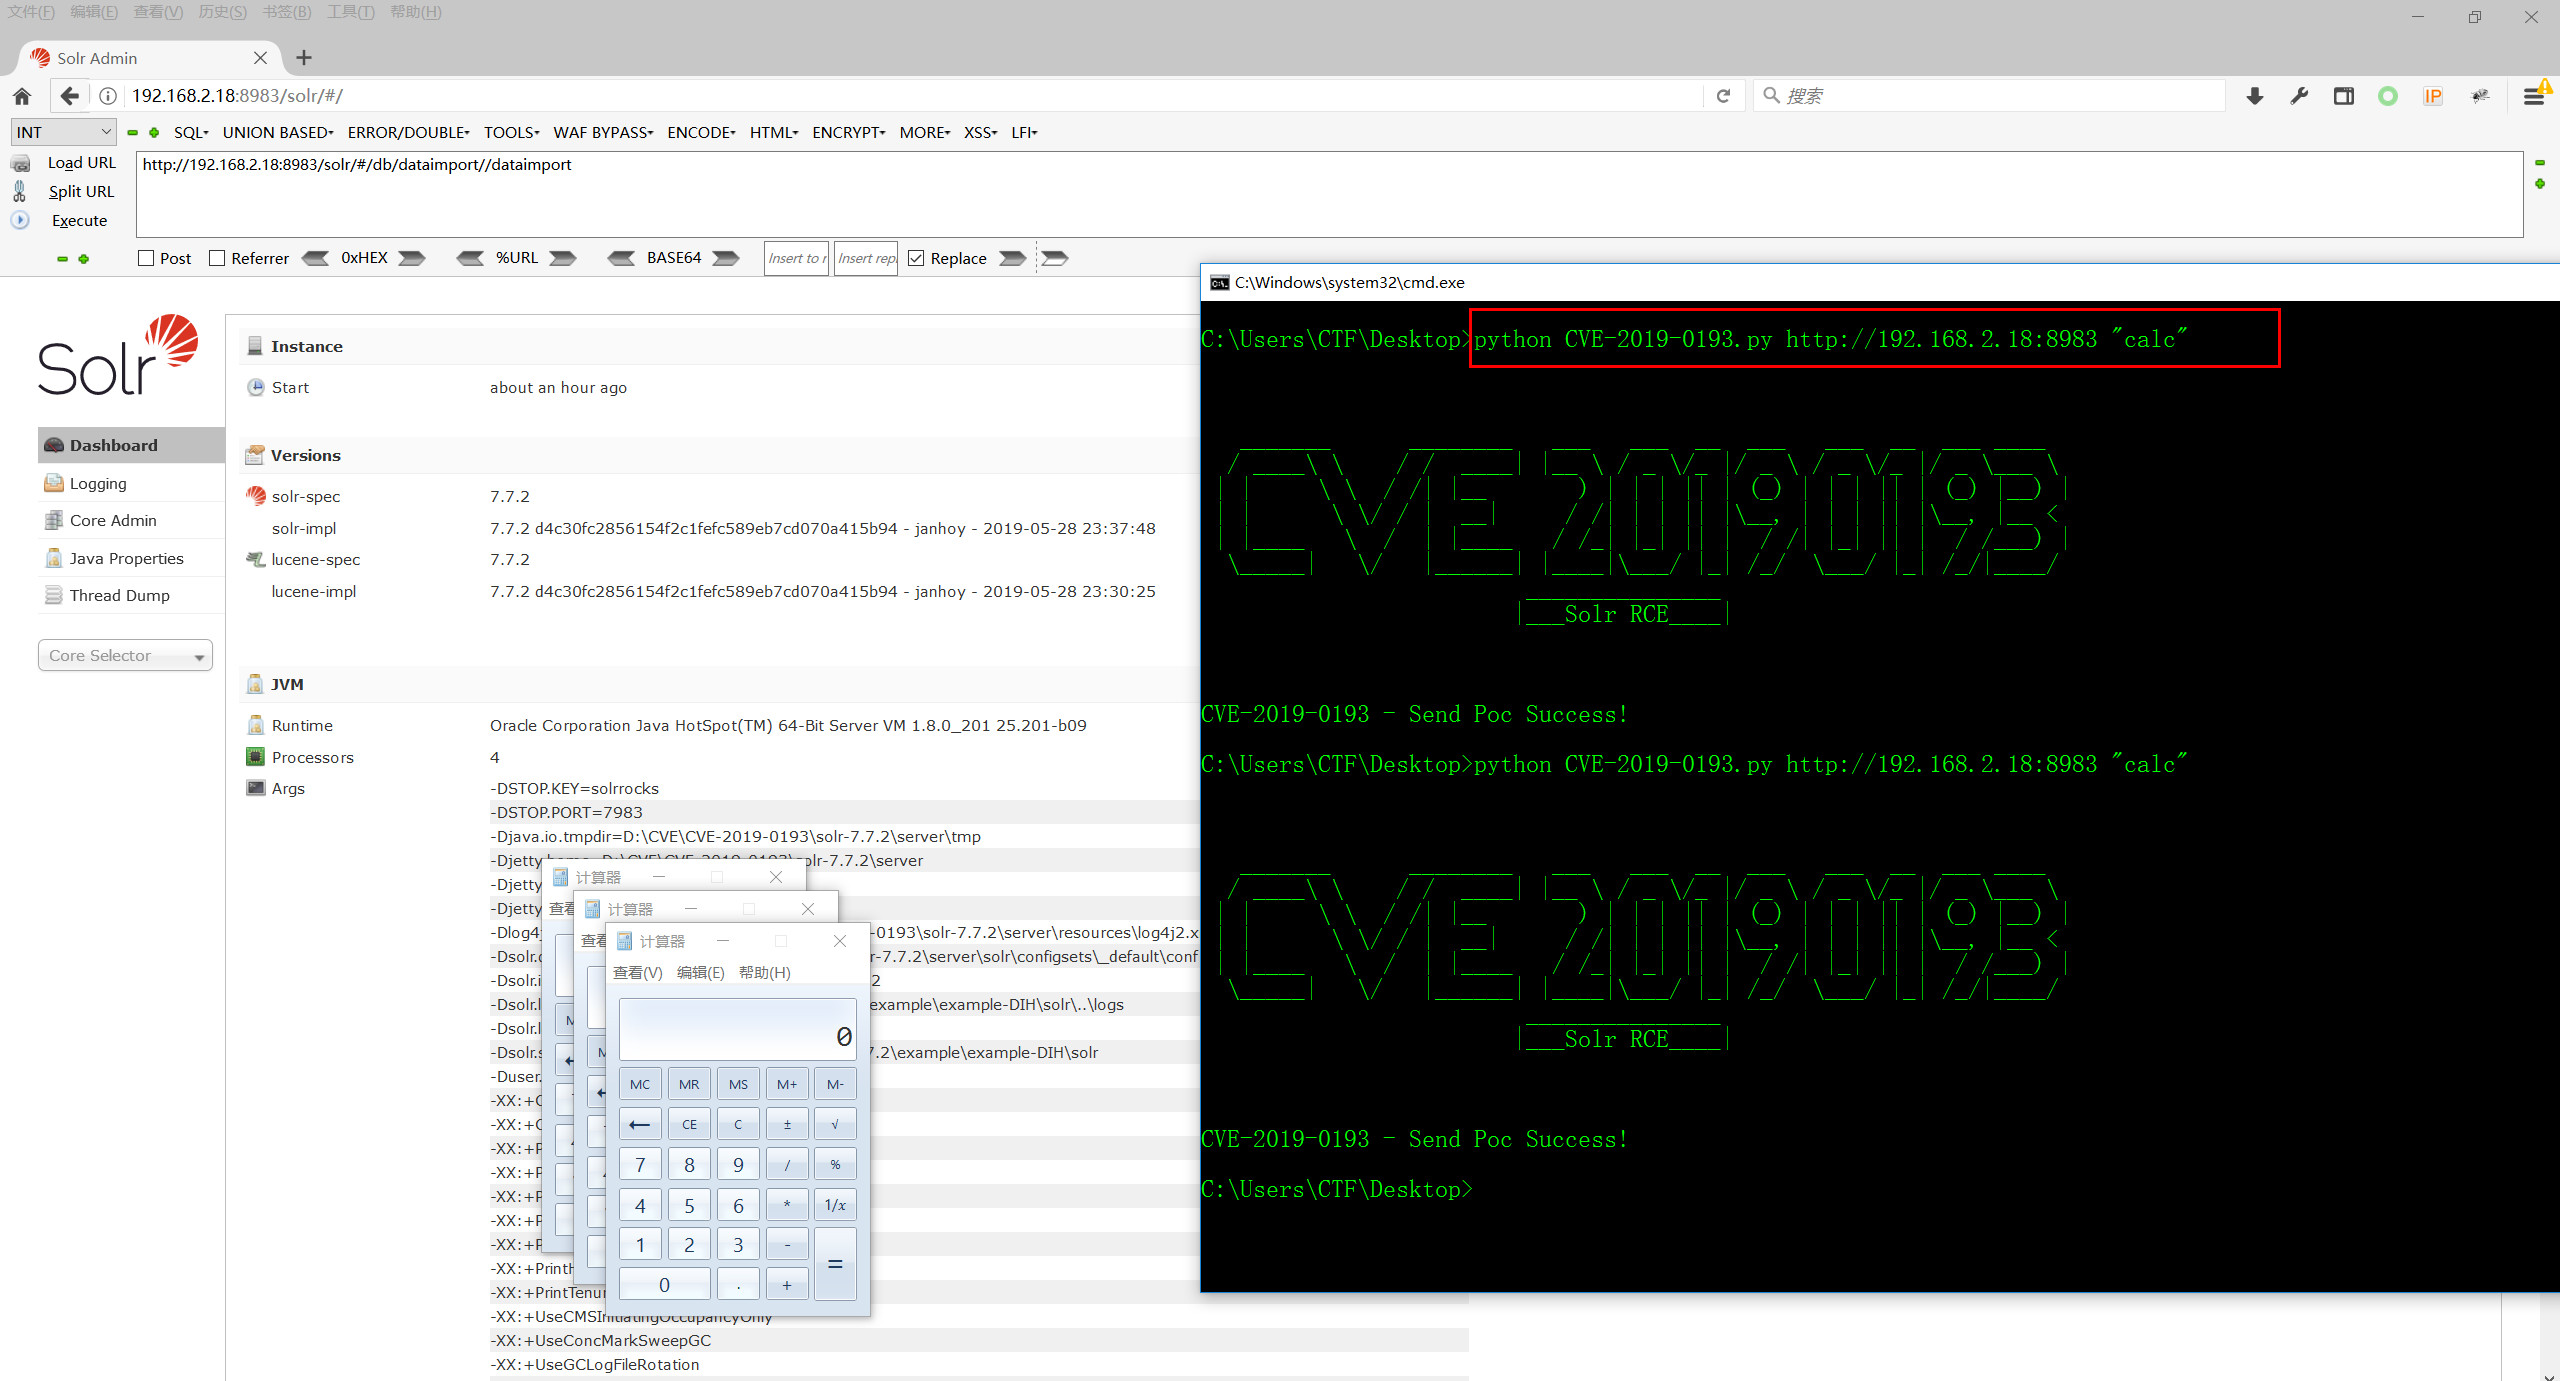Toggle the Referrer checkbox

tap(217, 258)
